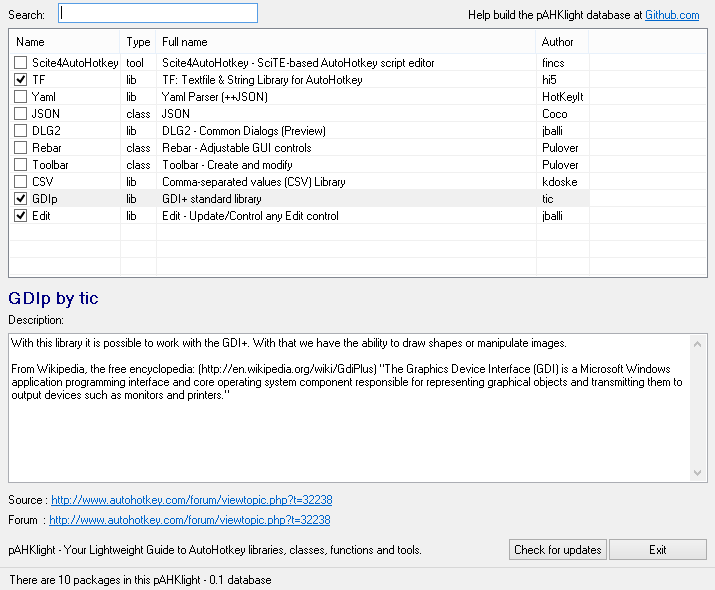Image resolution: width=715 pixels, height=590 pixels.
Task: Sort packages by Type column header
Action: [x=138, y=42]
